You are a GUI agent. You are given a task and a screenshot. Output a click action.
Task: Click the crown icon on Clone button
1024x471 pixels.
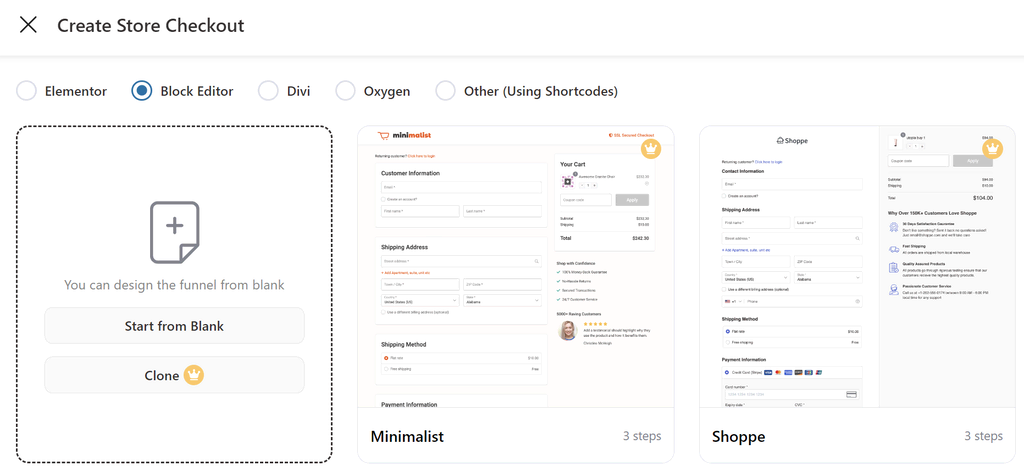[194, 375]
